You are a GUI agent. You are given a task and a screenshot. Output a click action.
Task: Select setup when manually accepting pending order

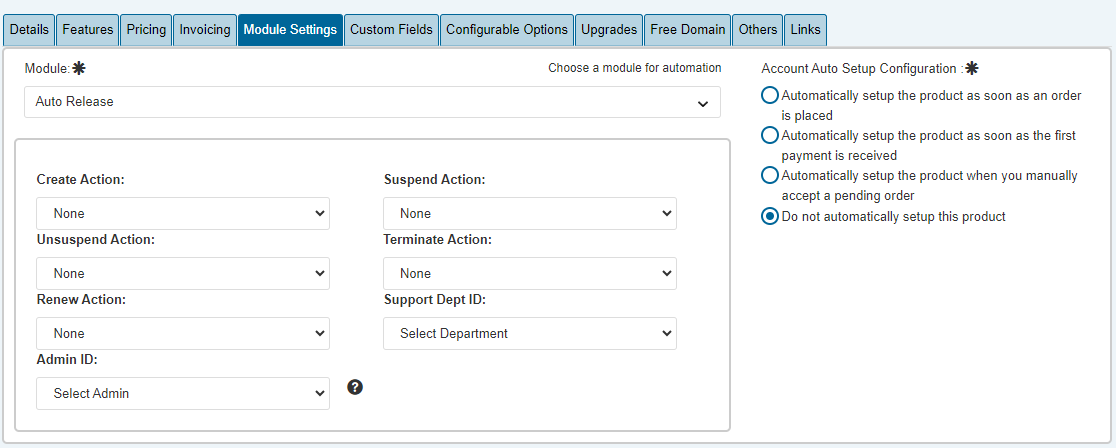769,175
